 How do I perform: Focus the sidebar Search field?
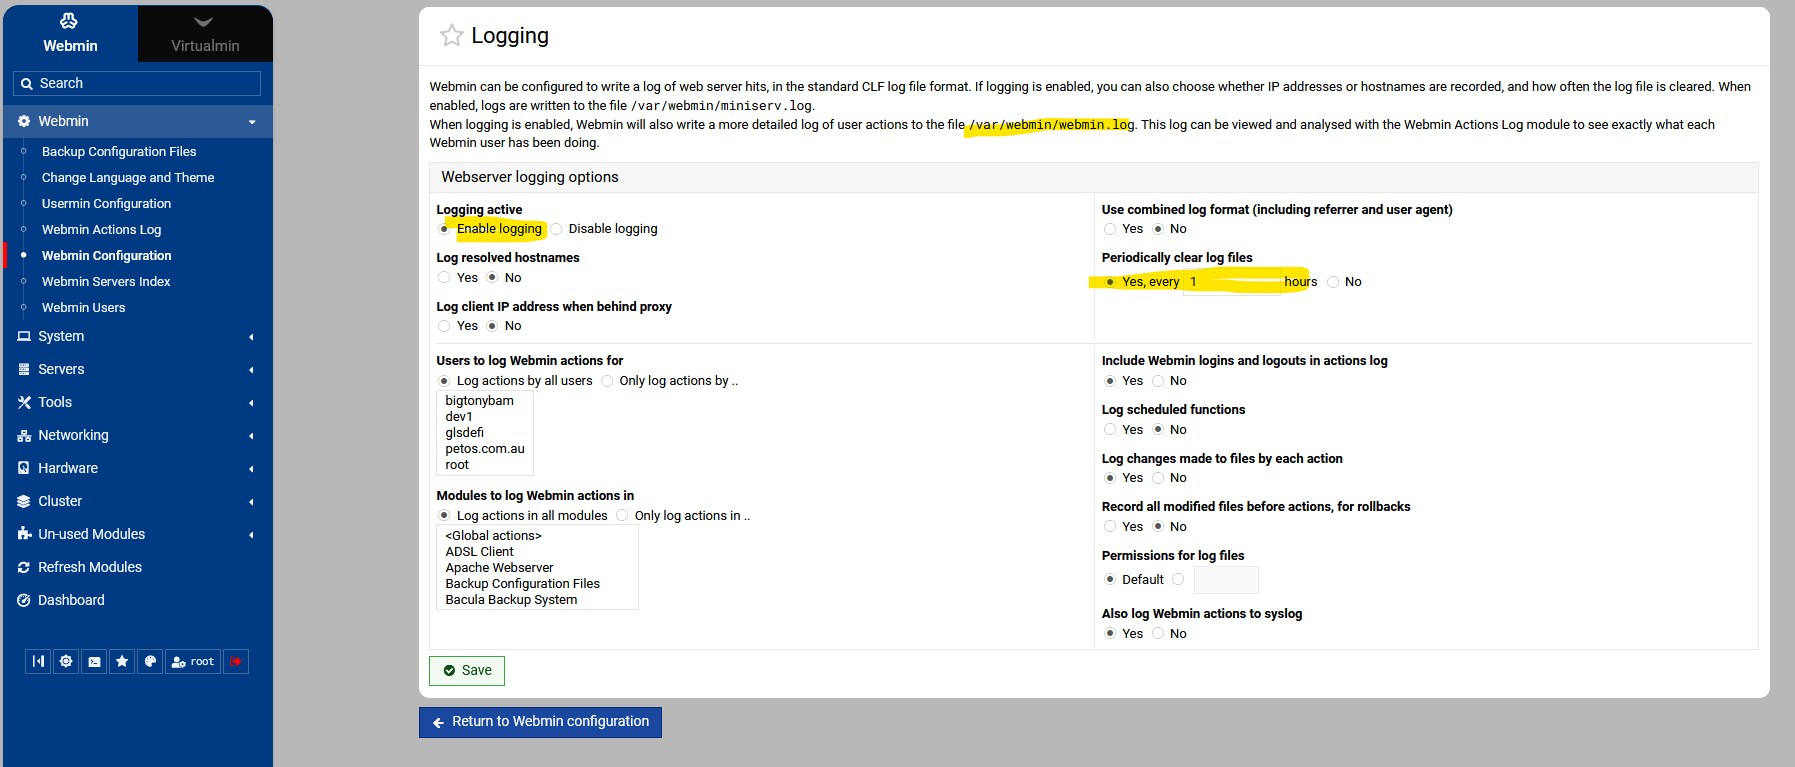[x=137, y=83]
